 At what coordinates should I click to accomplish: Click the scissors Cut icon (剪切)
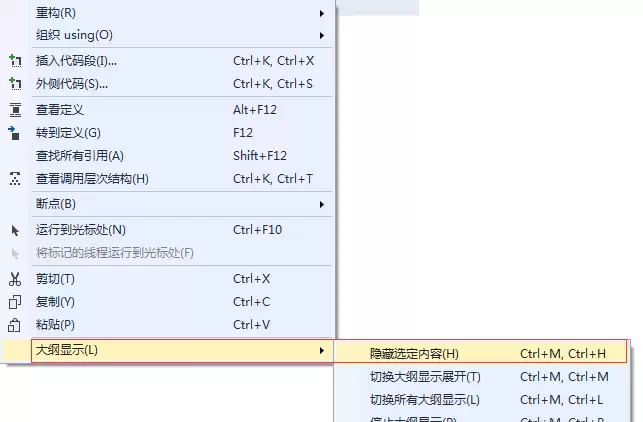pyautogui.click(x=15, y=279)
